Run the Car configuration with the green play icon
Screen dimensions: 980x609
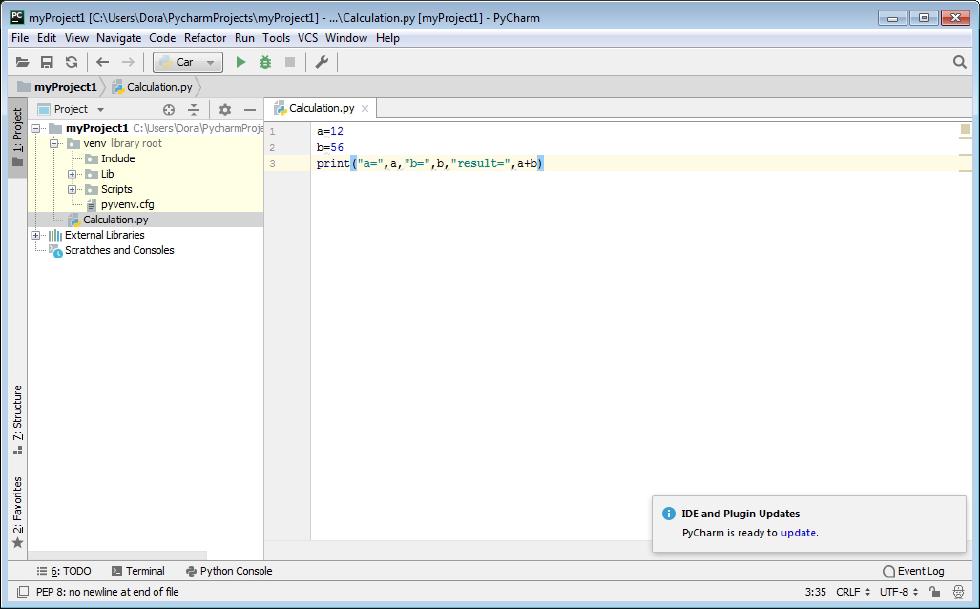point(241,62)
